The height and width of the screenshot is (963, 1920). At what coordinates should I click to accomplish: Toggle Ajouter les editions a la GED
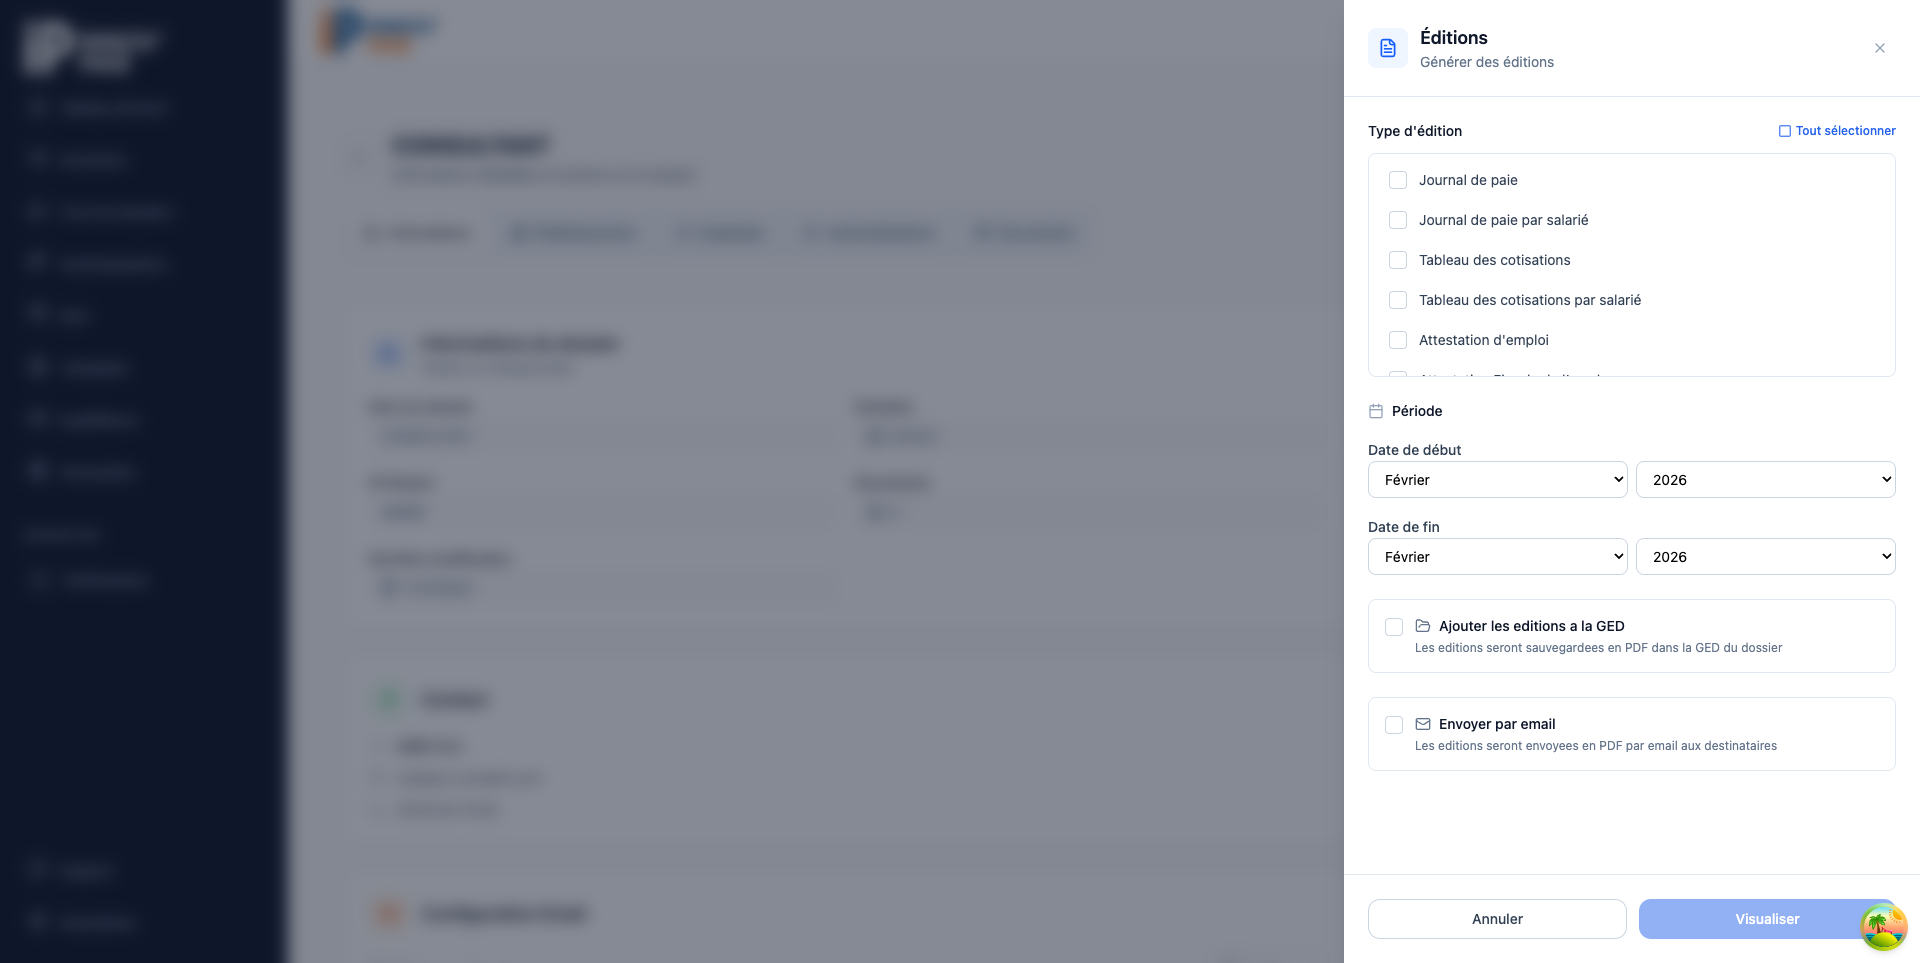point(1394,627)
